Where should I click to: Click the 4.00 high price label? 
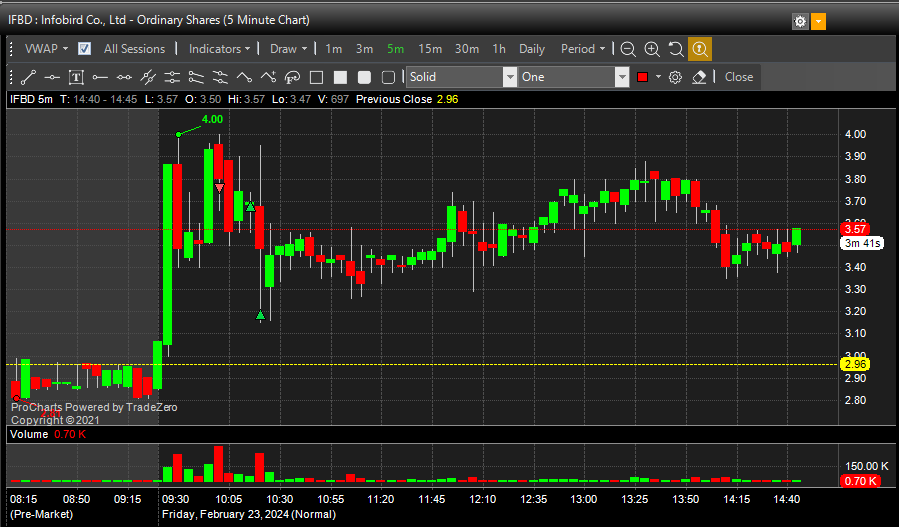(x=212, y=119)
